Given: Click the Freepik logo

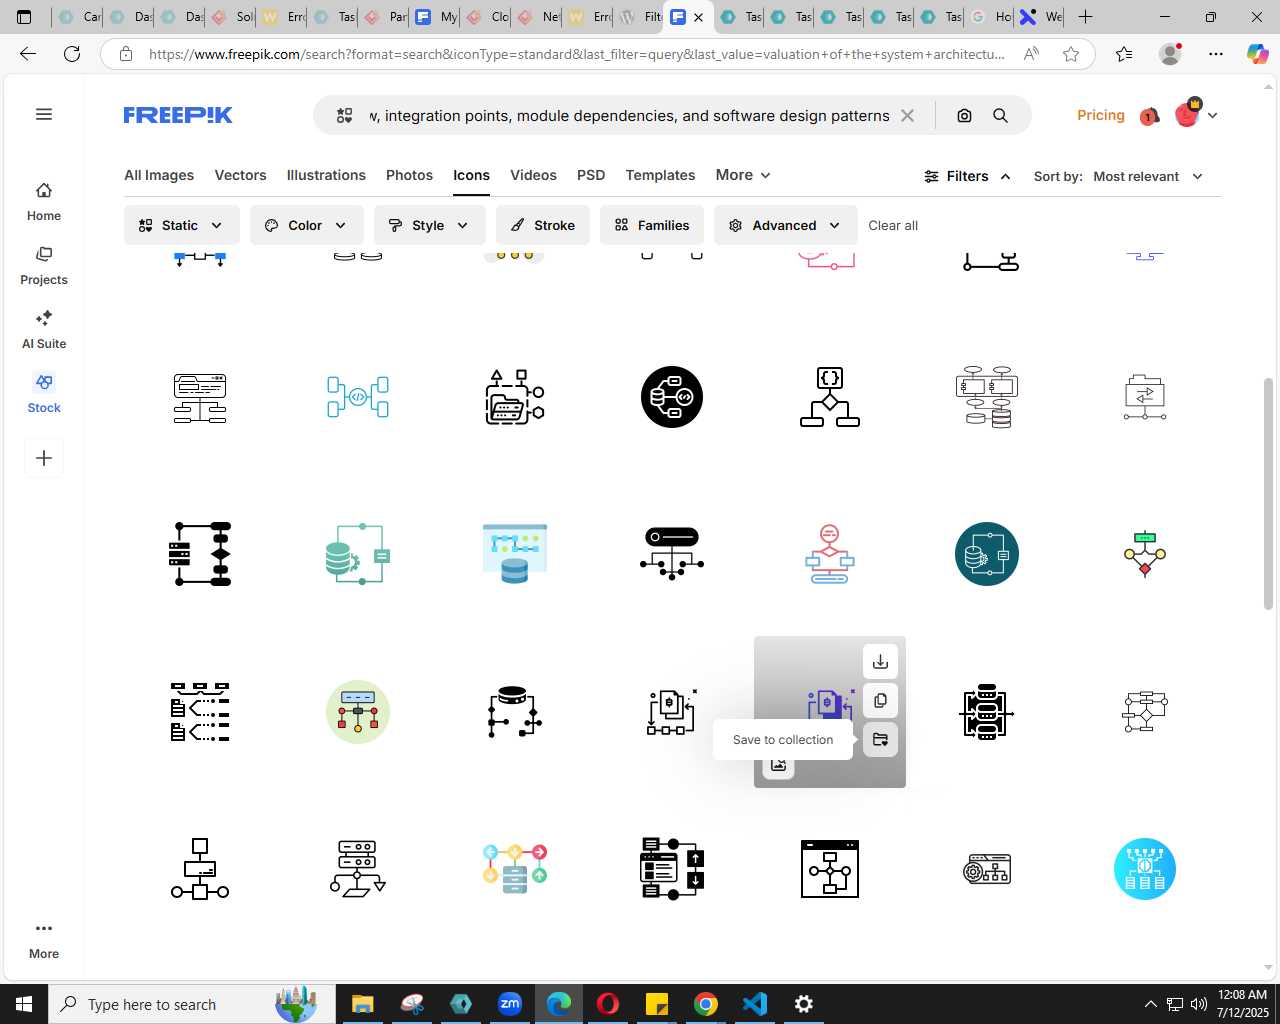Looking at the screenshot, I should coord(178,115).
